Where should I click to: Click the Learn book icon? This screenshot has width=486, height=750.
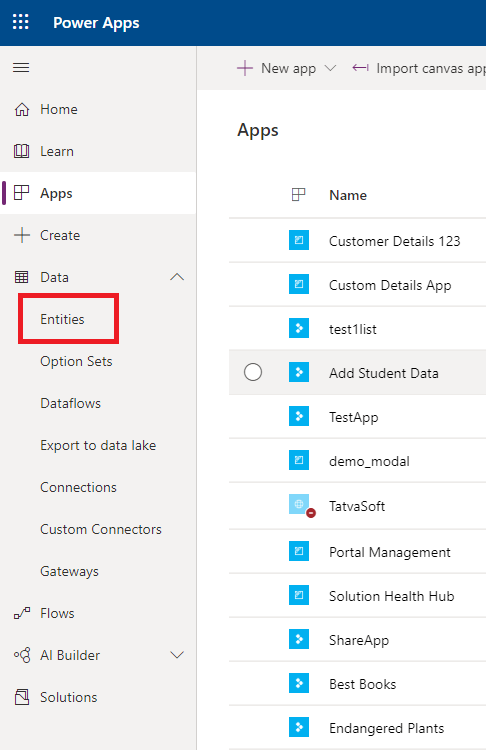coord(22,151)
